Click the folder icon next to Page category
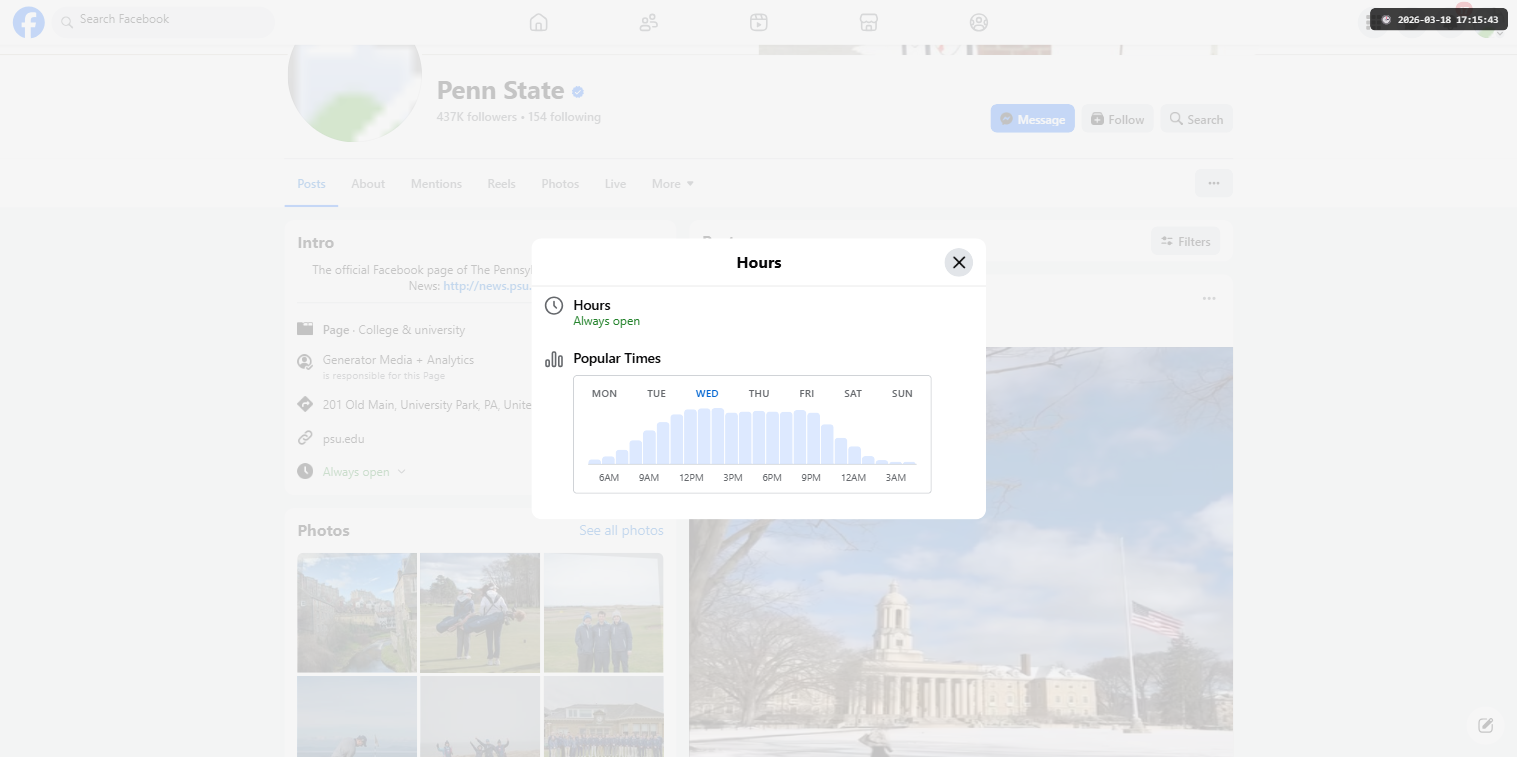This screenshot has height=757, width=1517. [305, 329]
